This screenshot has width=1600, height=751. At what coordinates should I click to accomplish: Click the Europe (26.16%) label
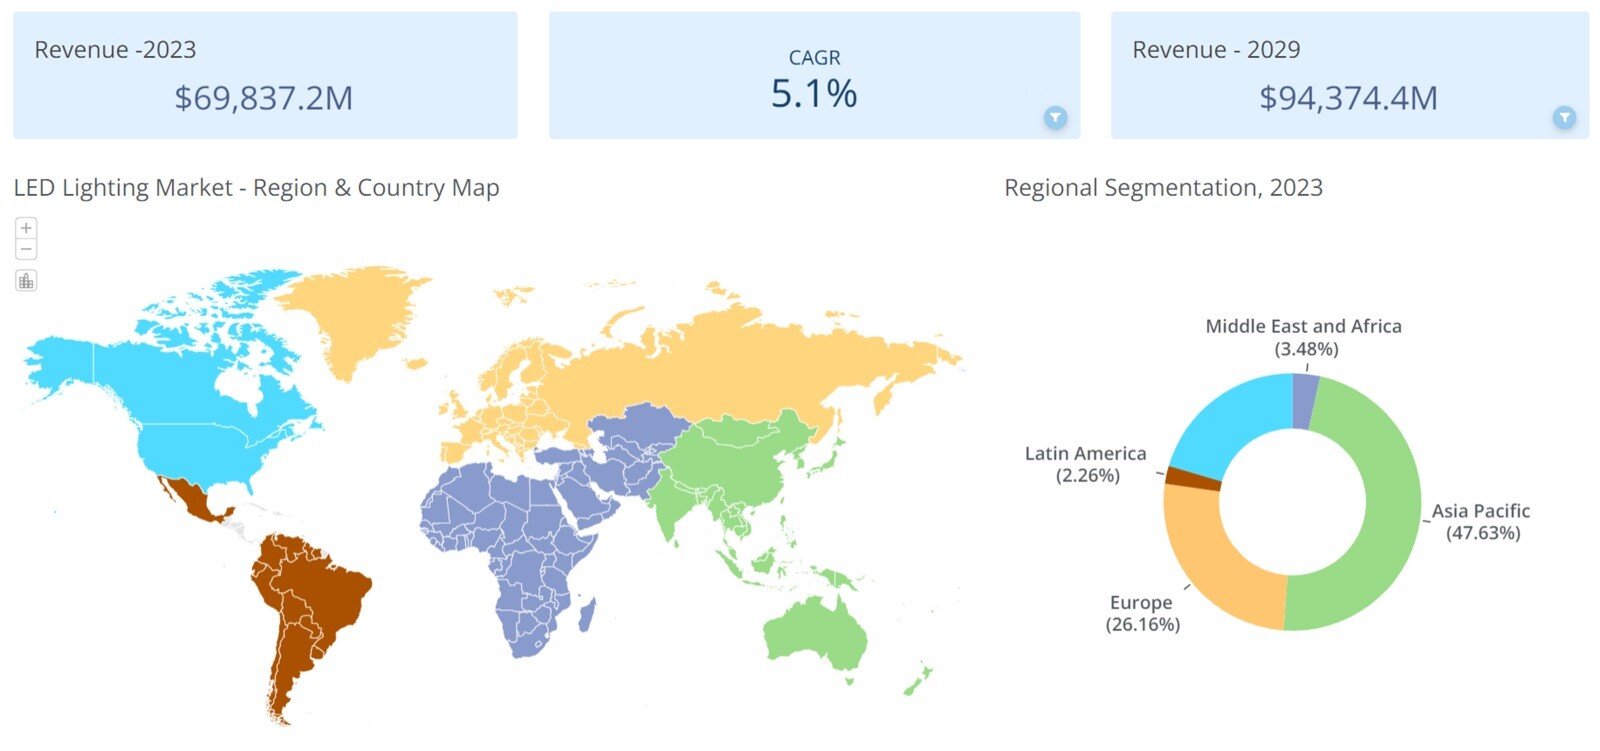point(1142,613)
